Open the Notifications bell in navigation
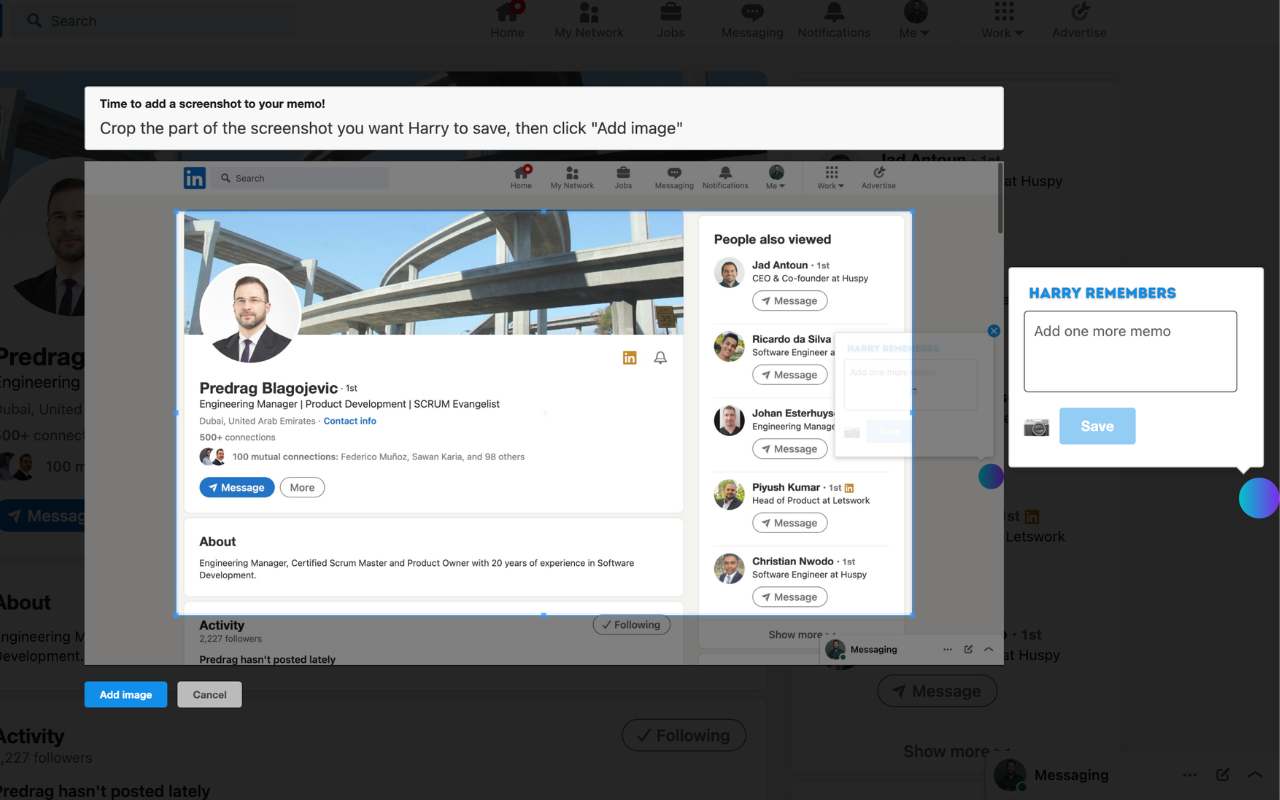 click(x=834, y=13)
